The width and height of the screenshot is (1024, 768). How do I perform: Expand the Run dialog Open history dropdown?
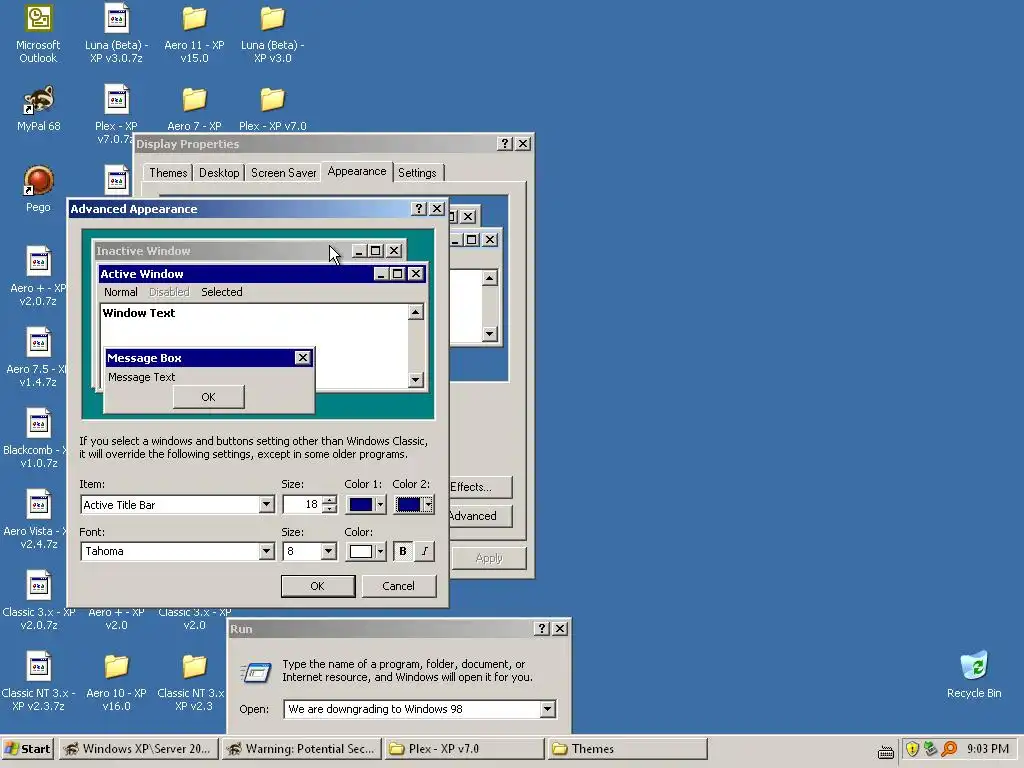coord(547,709)
